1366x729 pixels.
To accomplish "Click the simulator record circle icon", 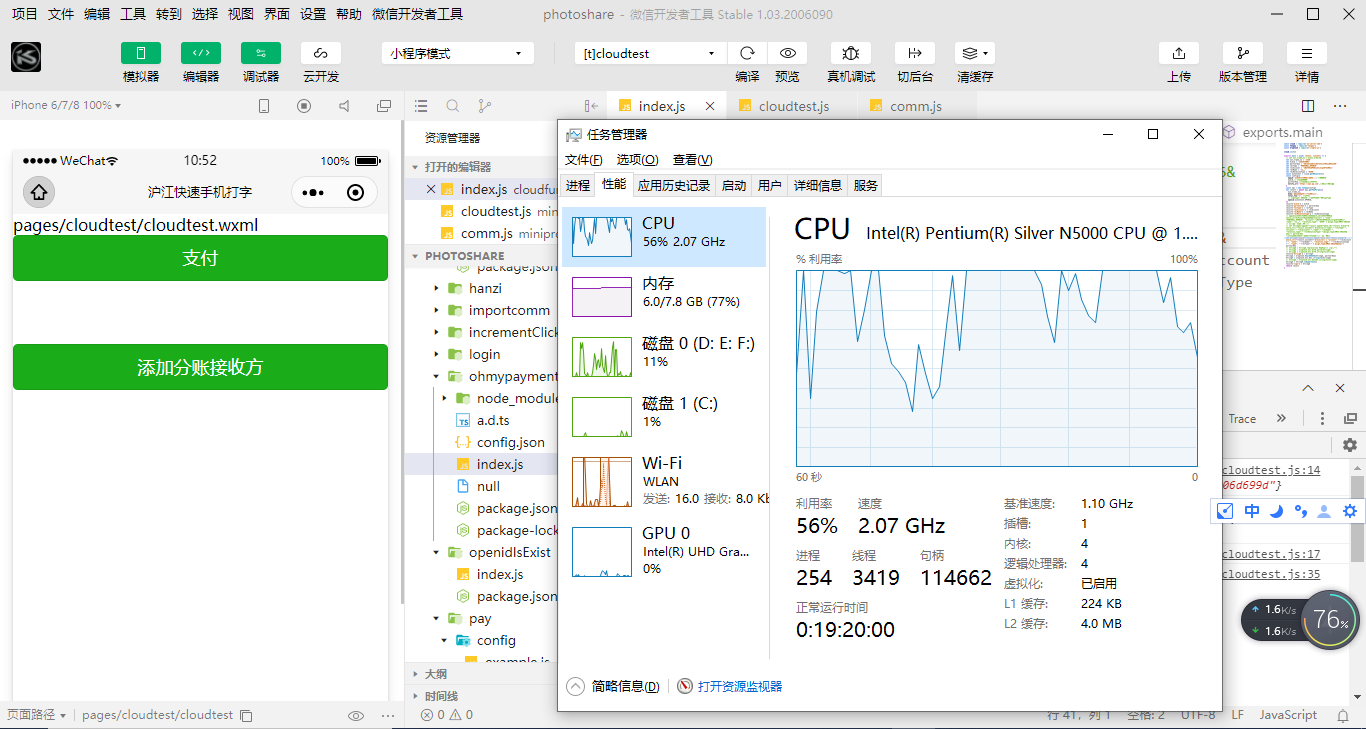I will pos(304,106).
